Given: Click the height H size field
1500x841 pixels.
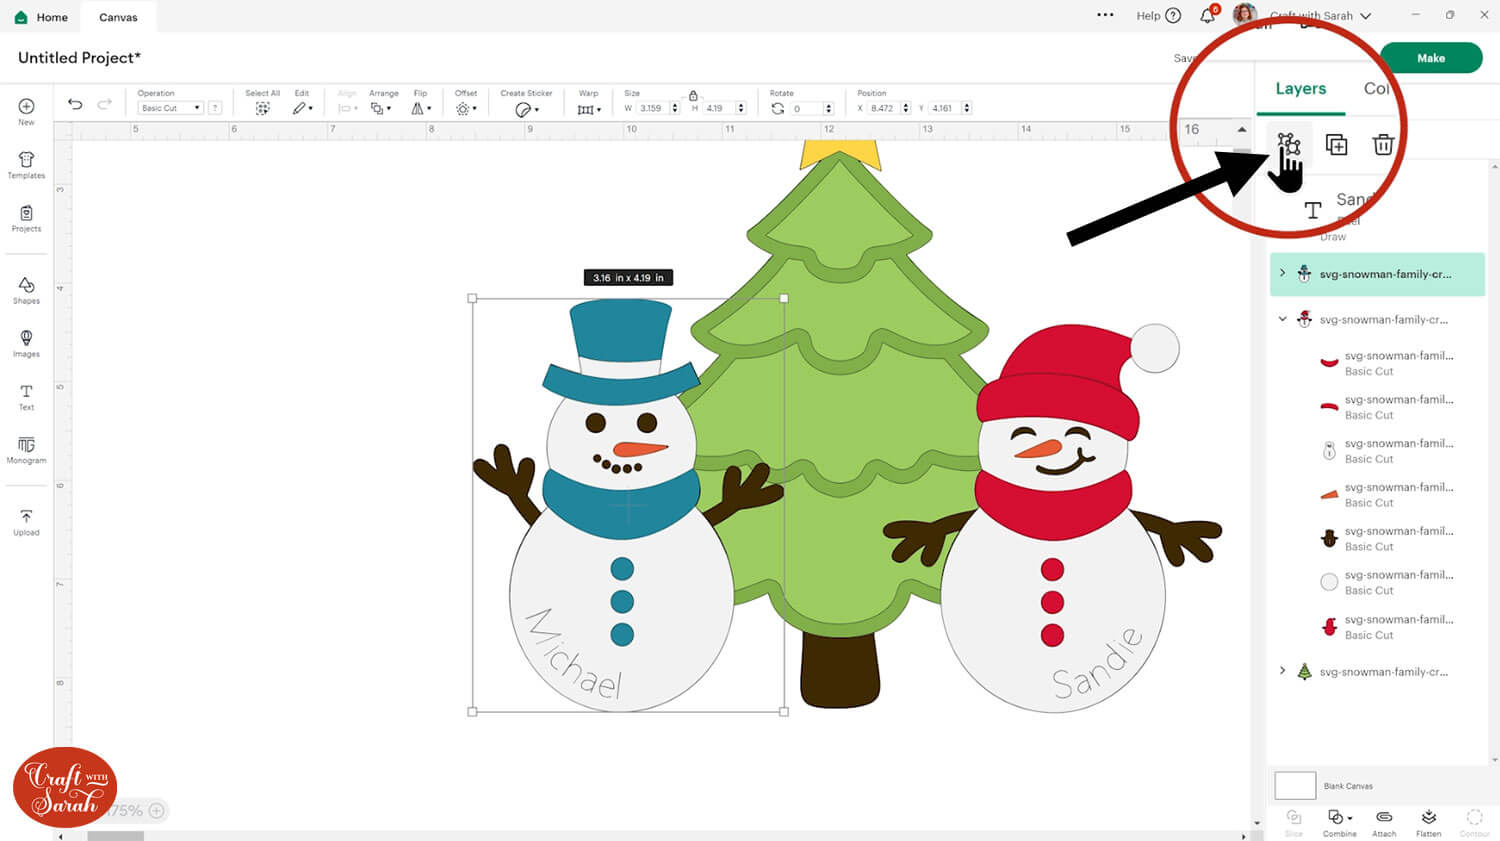Looking at the screenshot, I should (718, 108).
